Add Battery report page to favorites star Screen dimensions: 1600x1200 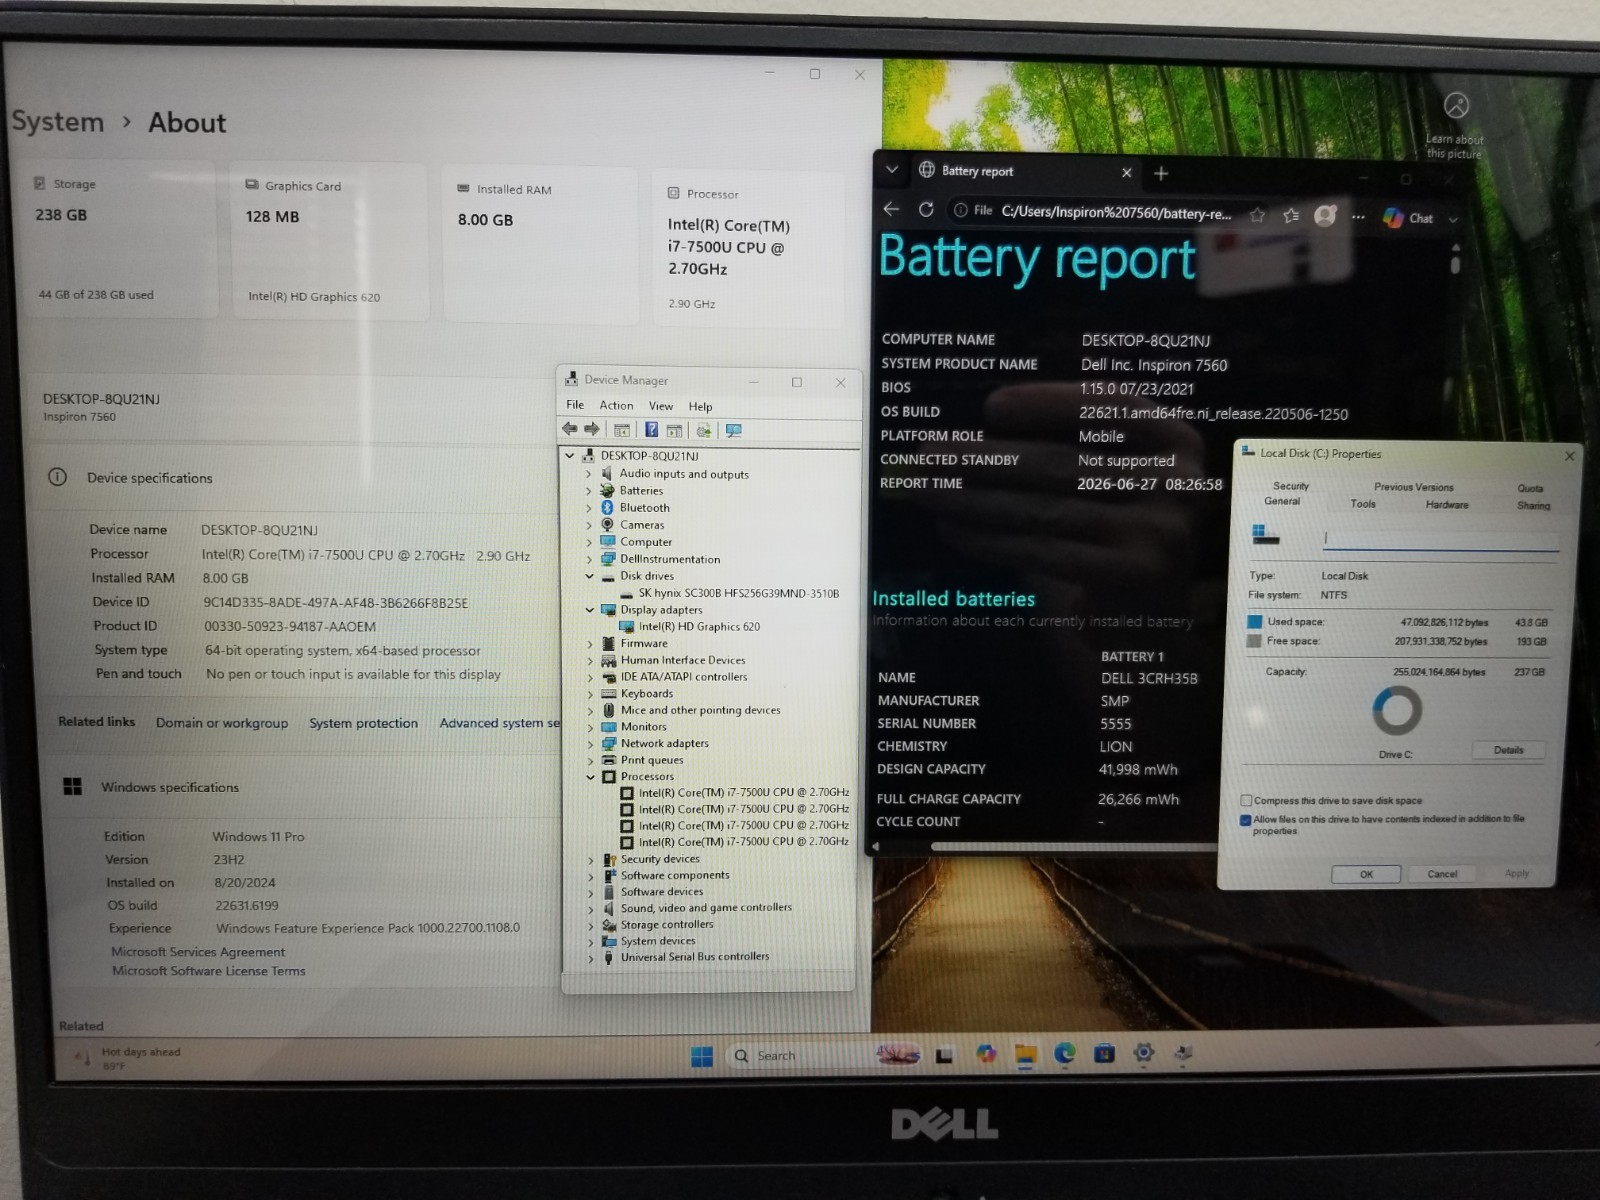1257,214
